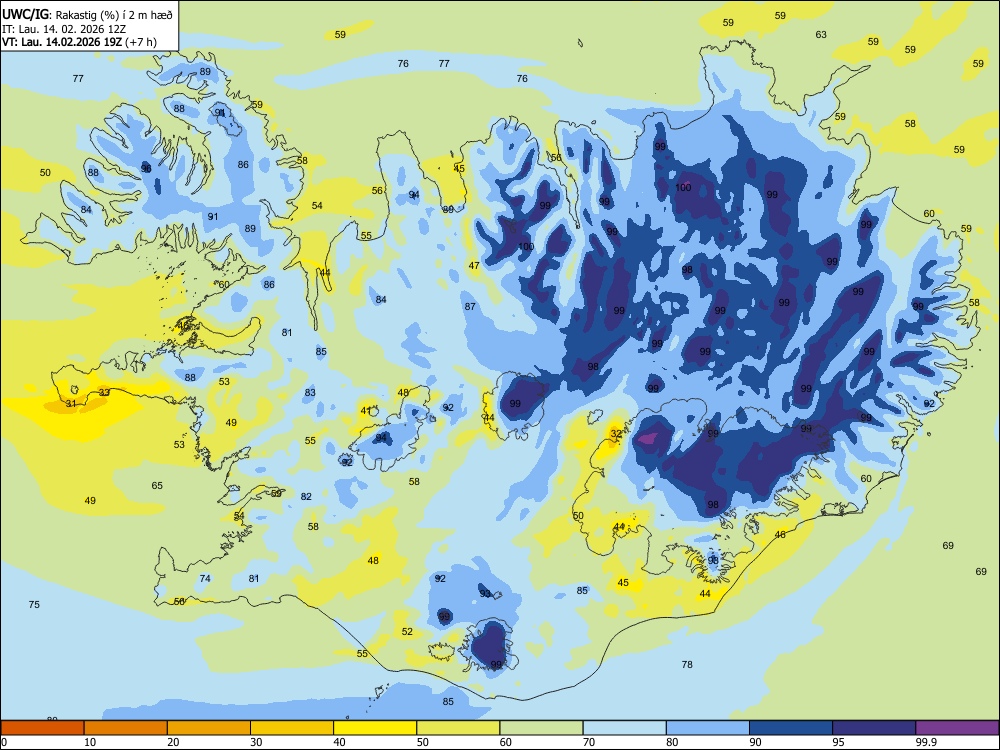Click the orange 10–20 legend swatch
The width and height of the screenshot is (1000, 750).
click(x=126, y=728)
